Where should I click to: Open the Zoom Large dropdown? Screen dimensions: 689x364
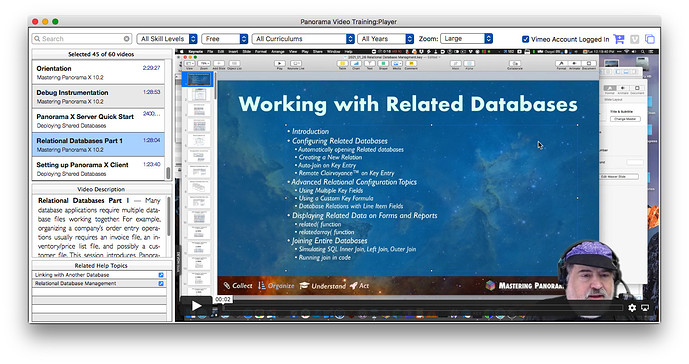point(466,39)
